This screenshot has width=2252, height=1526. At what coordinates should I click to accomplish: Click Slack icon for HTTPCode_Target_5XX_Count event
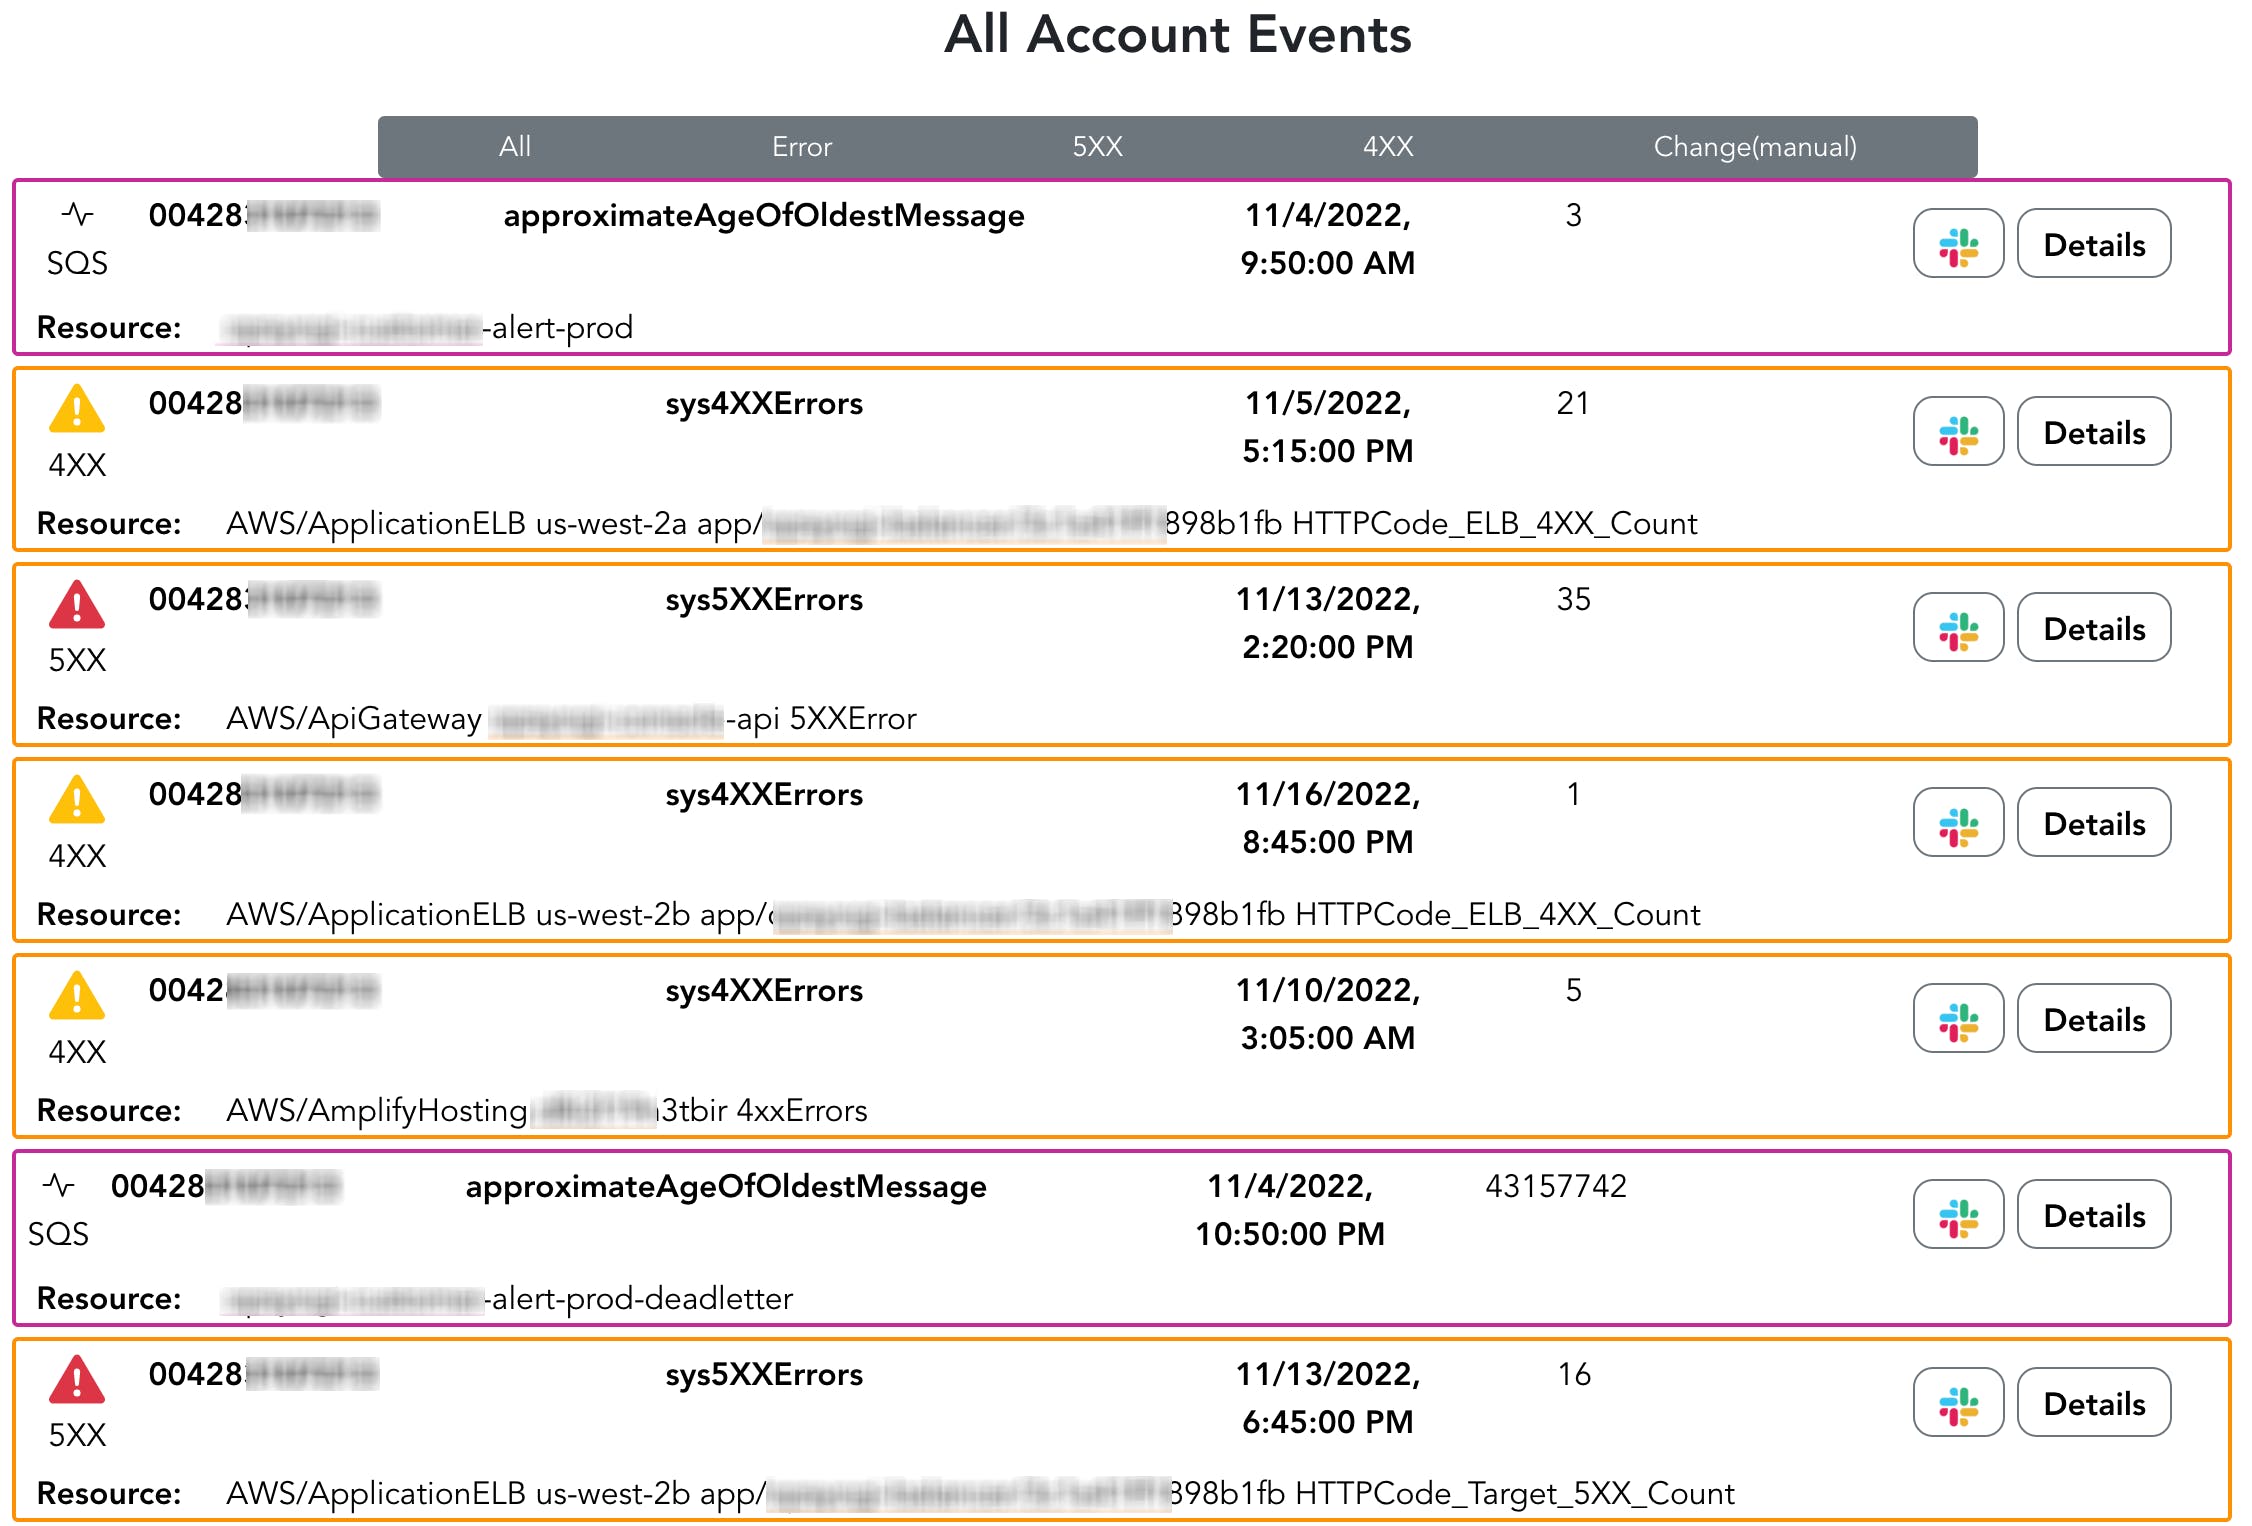(1957, 1403)
